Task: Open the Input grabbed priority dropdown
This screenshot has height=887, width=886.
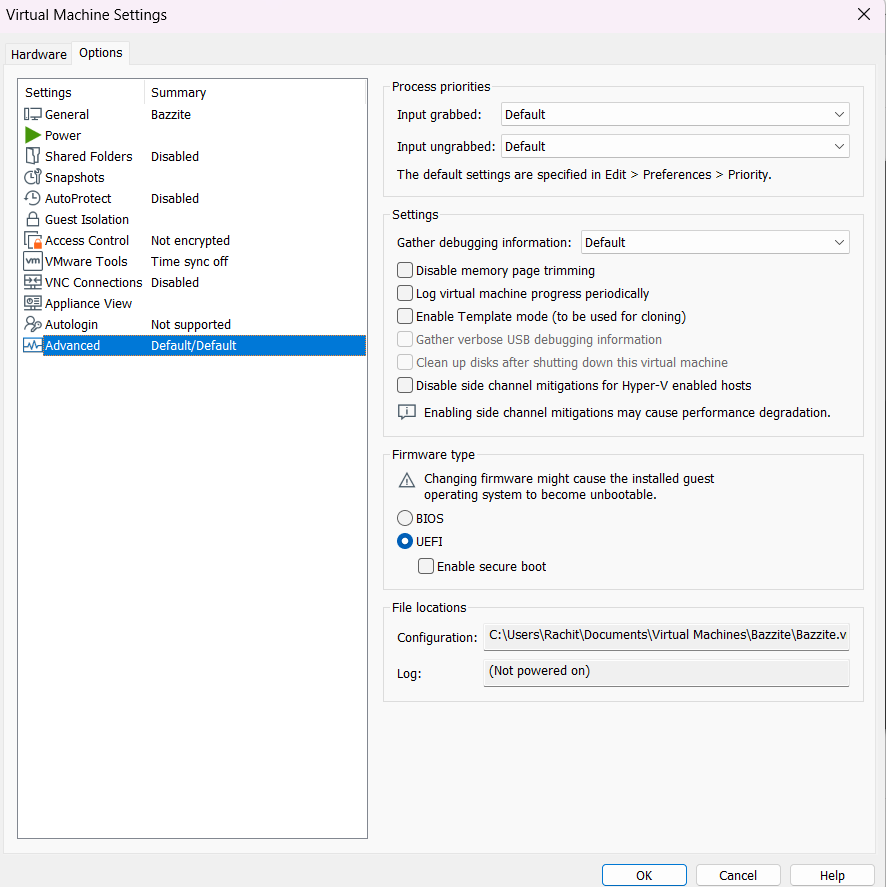Action: (675, 114)
